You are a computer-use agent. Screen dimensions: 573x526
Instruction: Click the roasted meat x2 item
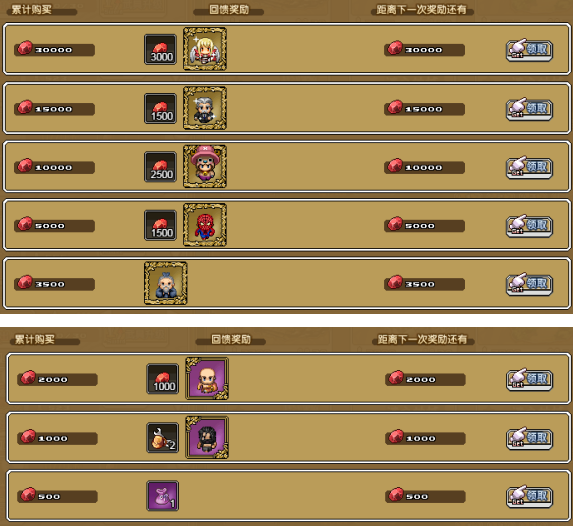click(163, 438)
